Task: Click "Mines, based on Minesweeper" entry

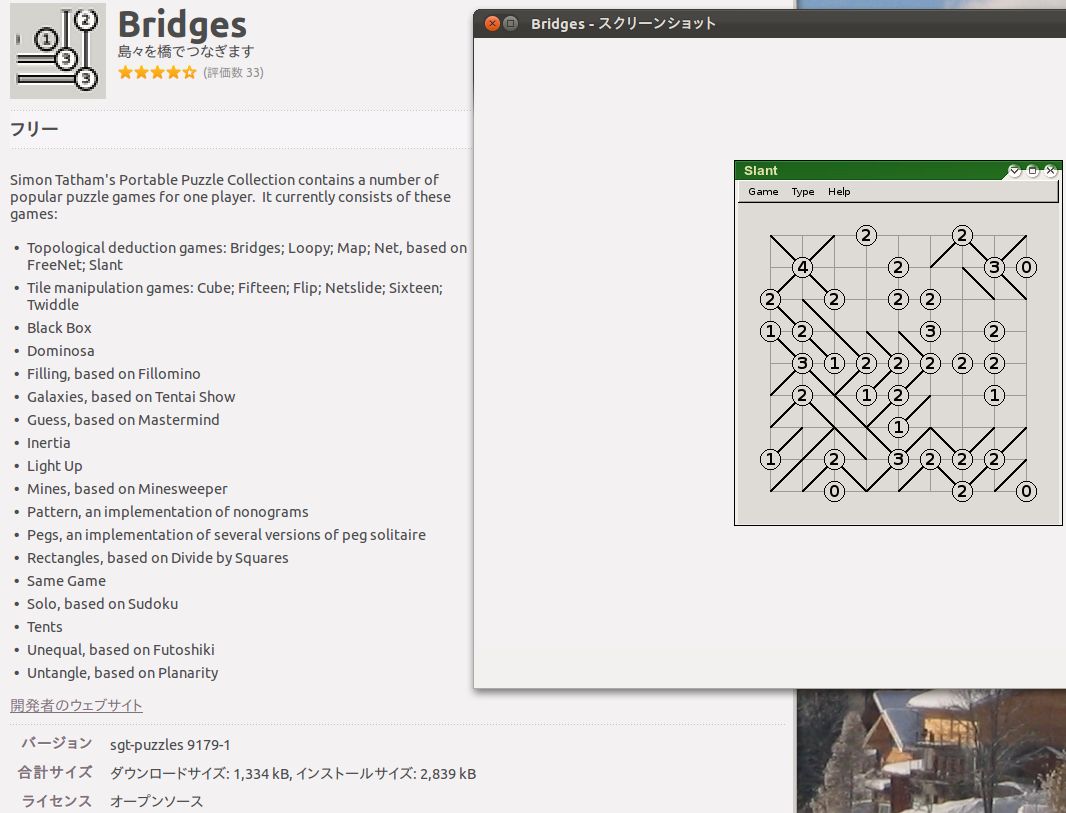Action: point(127,489)
